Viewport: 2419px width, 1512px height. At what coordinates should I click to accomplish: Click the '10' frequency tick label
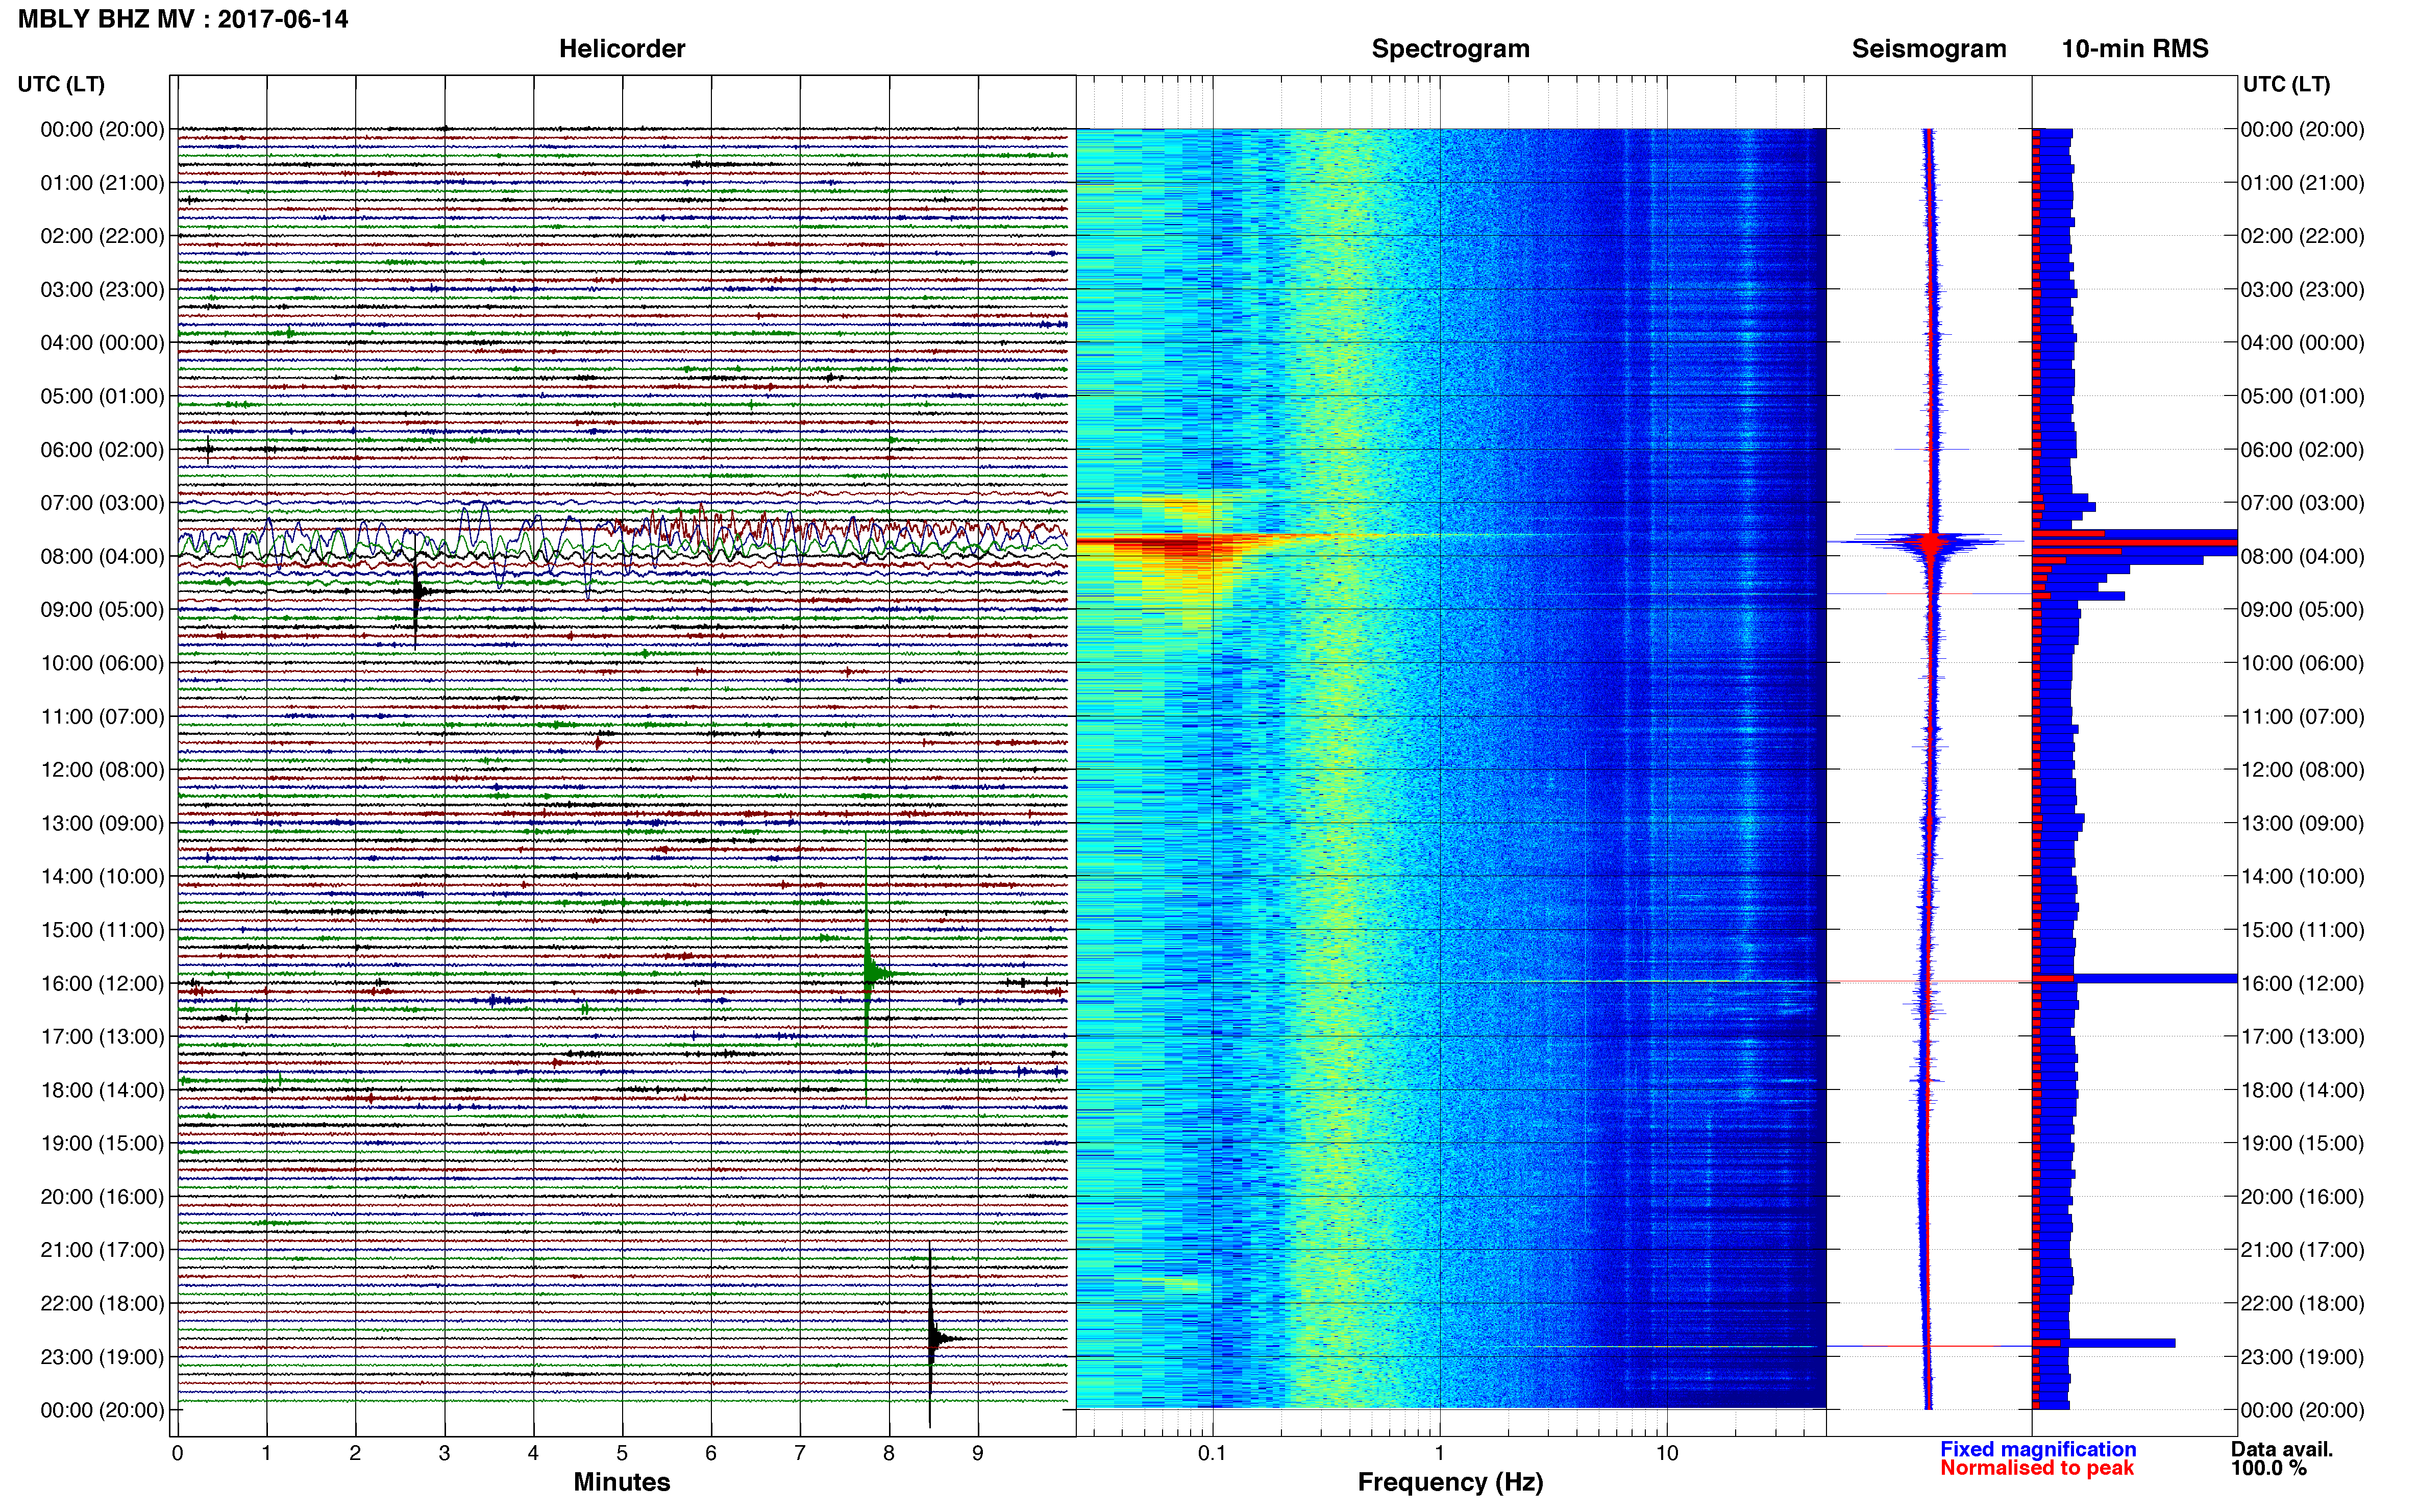(1666, 1453)
